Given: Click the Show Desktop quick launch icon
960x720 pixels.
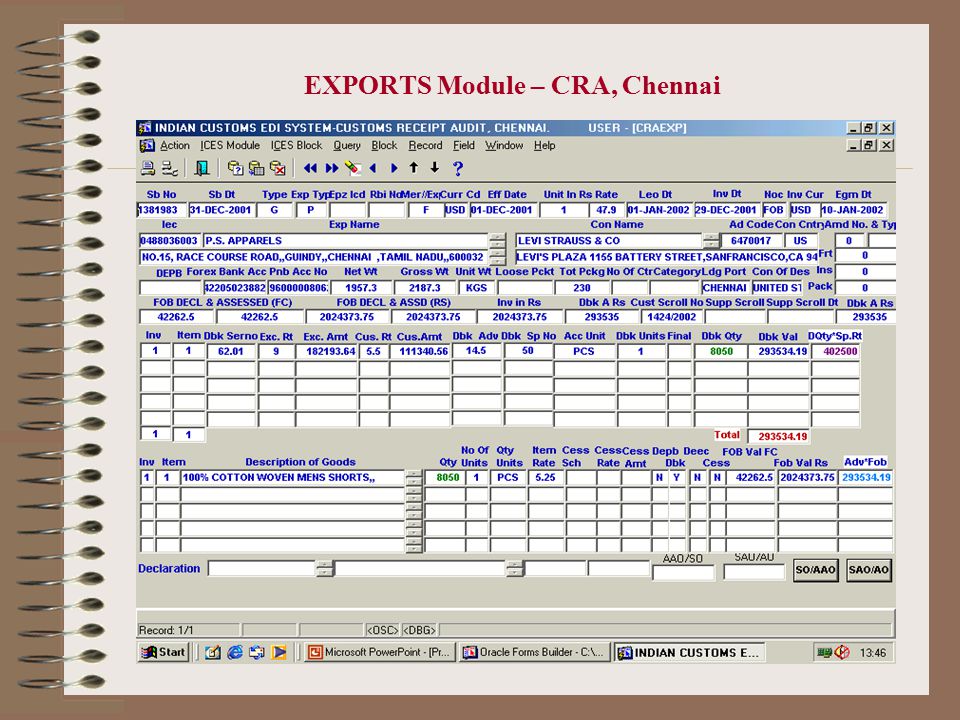Looking at the screenshot, I should (x=213, y=653).
